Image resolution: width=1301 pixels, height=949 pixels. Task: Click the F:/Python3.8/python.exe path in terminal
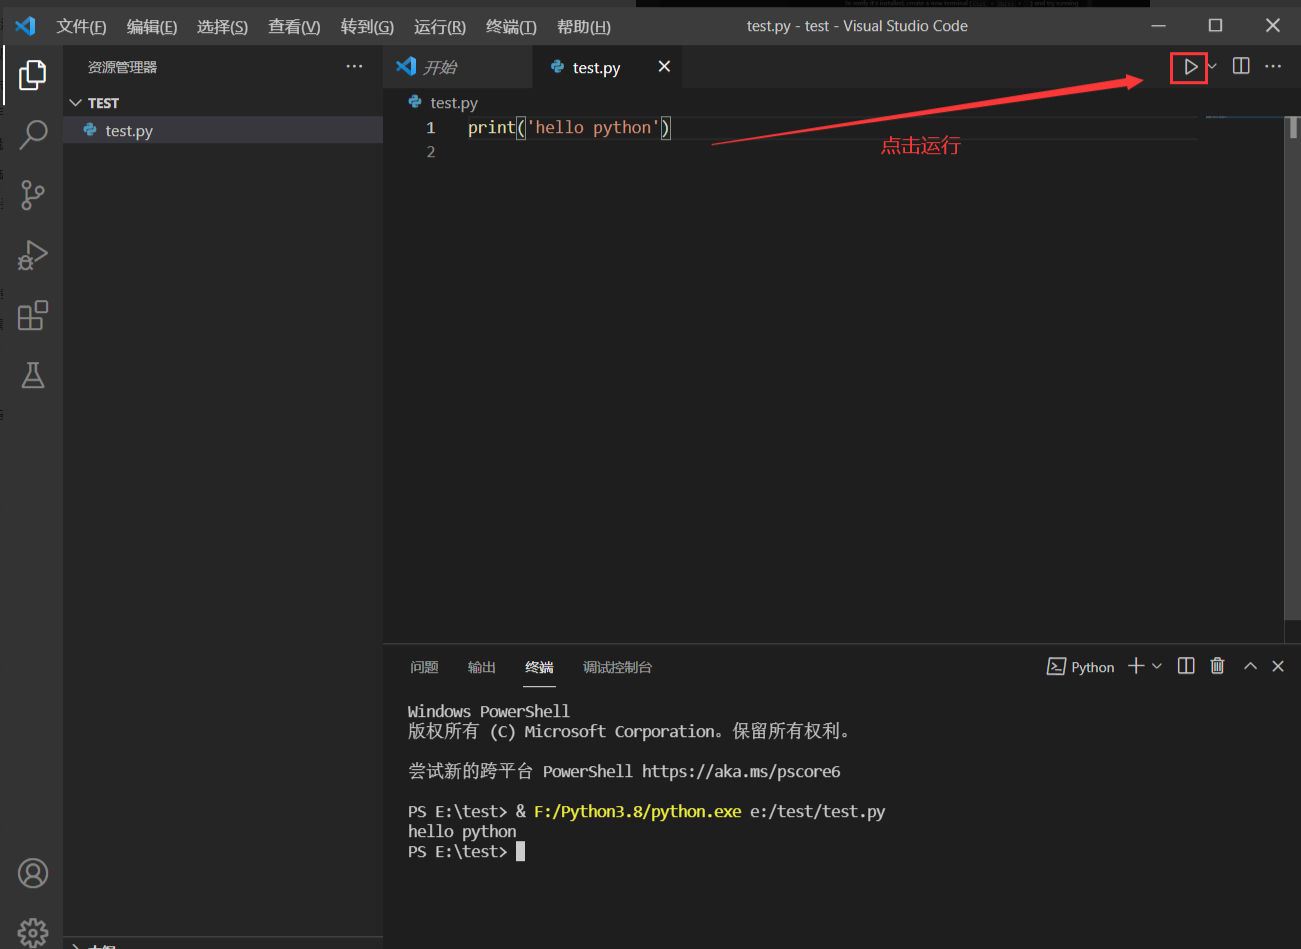click(638, 811)
